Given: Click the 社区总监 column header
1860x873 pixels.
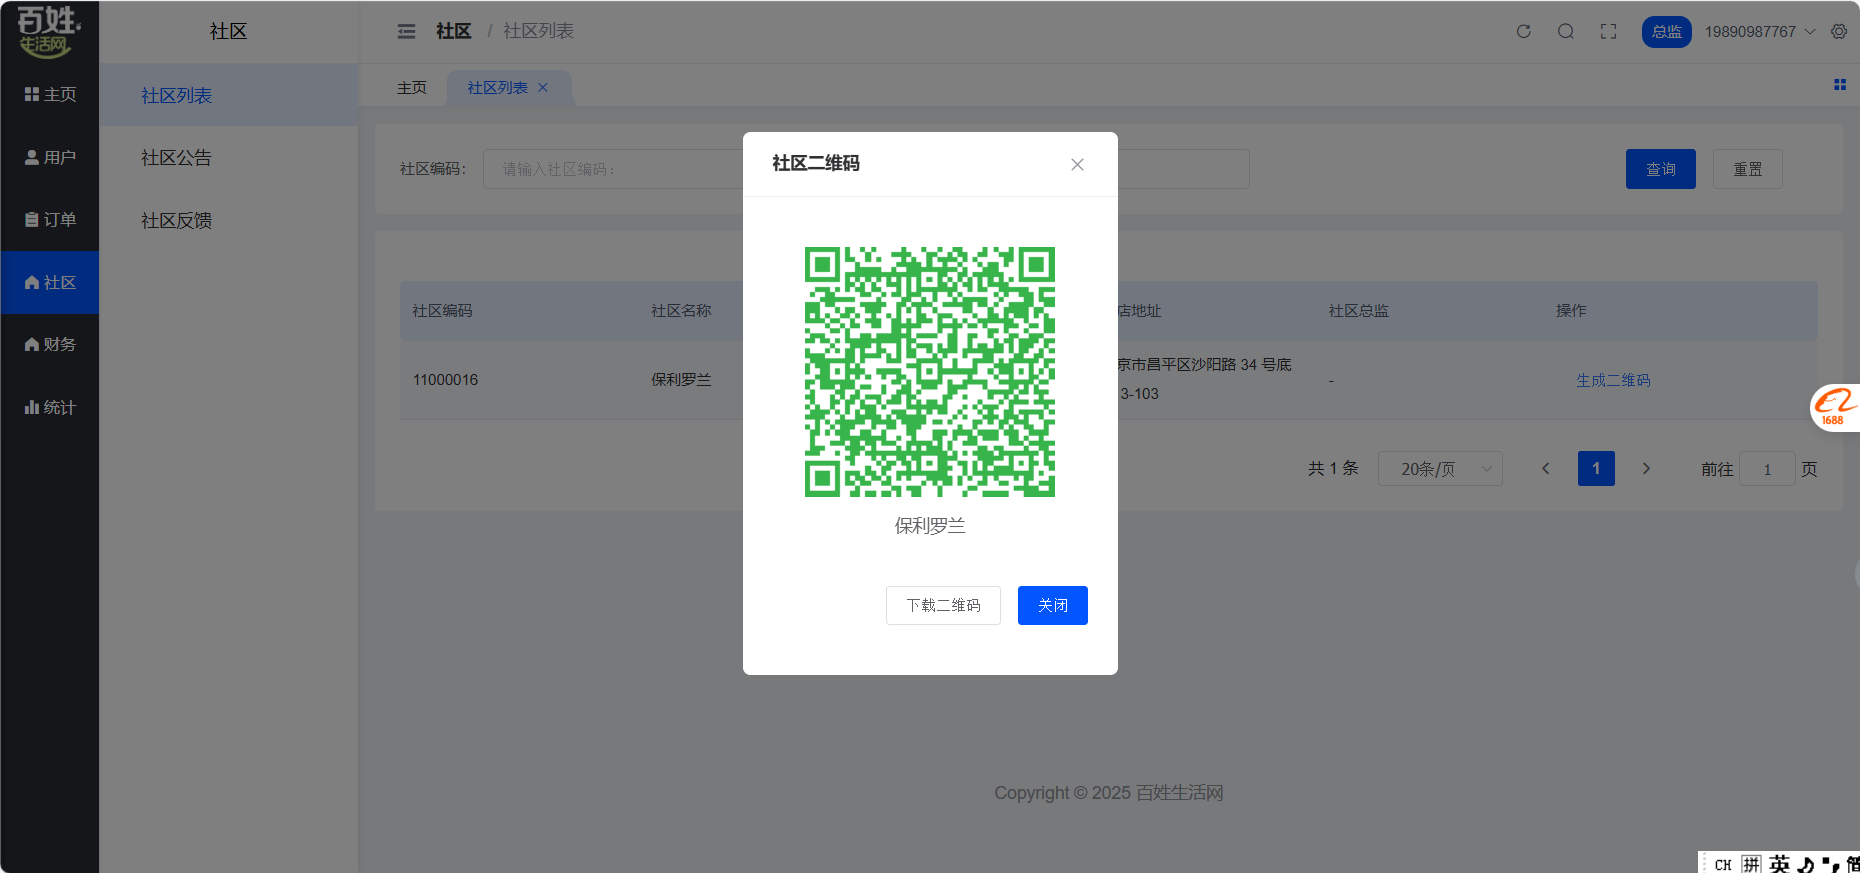Looking at the screenshot, I should (1359, 311).
